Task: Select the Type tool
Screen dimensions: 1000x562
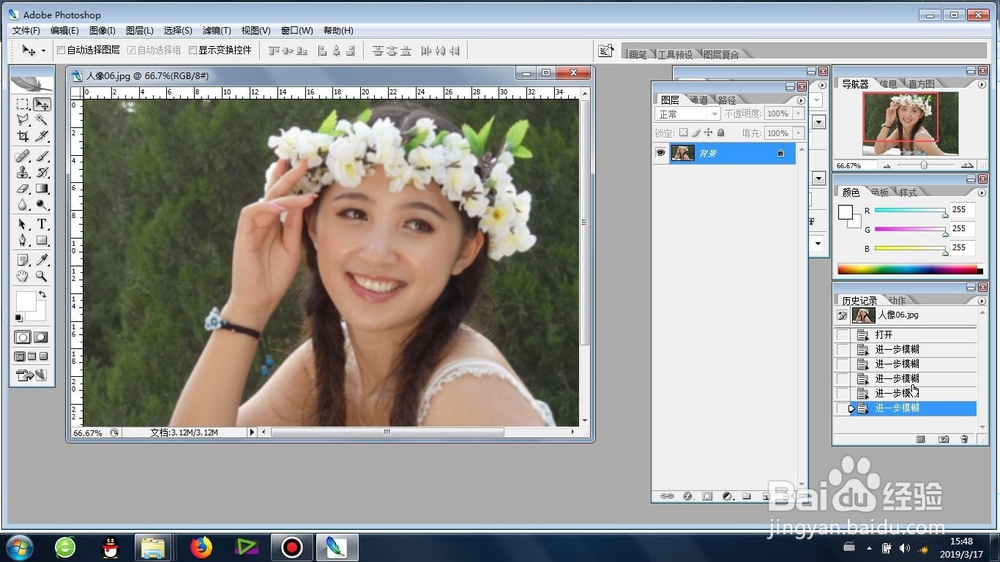Action: point(41,224)
